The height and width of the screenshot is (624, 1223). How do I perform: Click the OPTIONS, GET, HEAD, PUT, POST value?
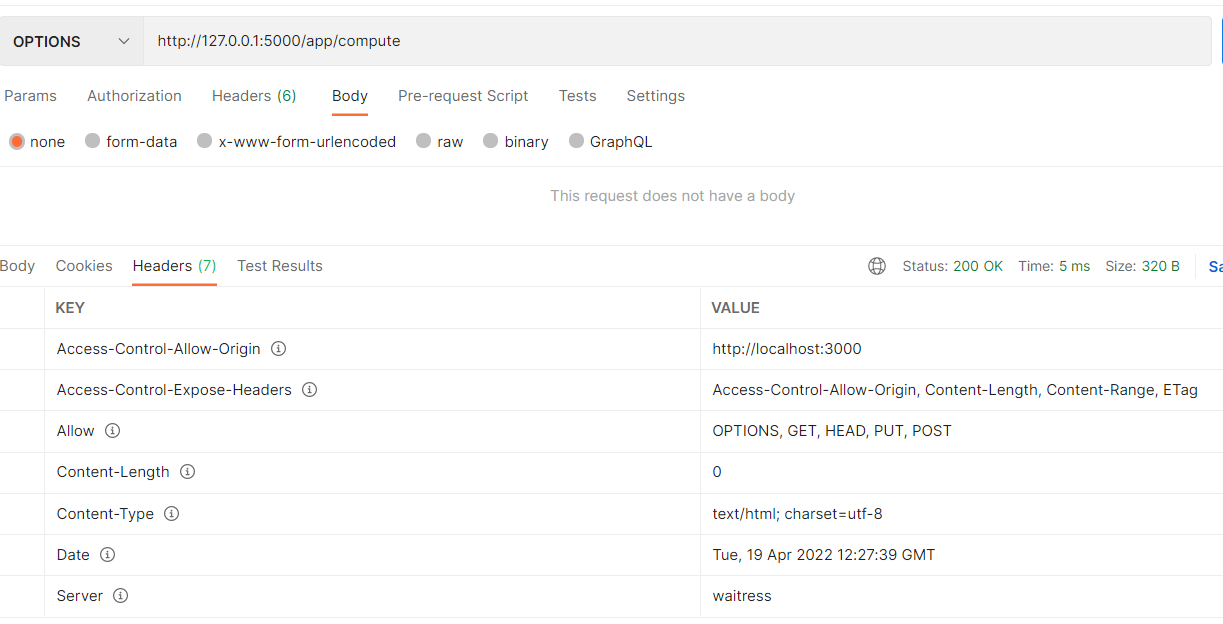(x=832, y=431)
